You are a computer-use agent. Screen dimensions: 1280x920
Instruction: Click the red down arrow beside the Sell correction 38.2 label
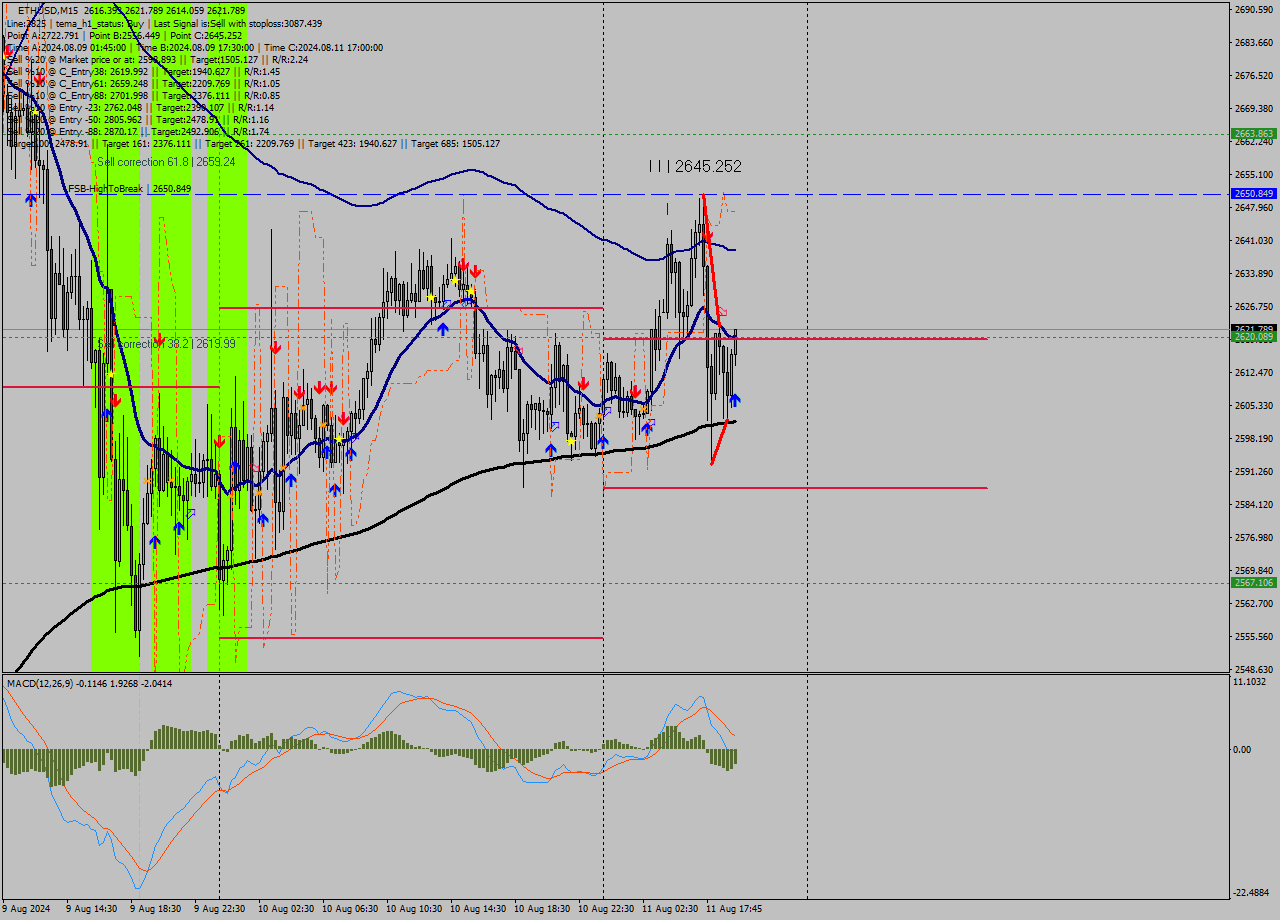coord(158,340)
